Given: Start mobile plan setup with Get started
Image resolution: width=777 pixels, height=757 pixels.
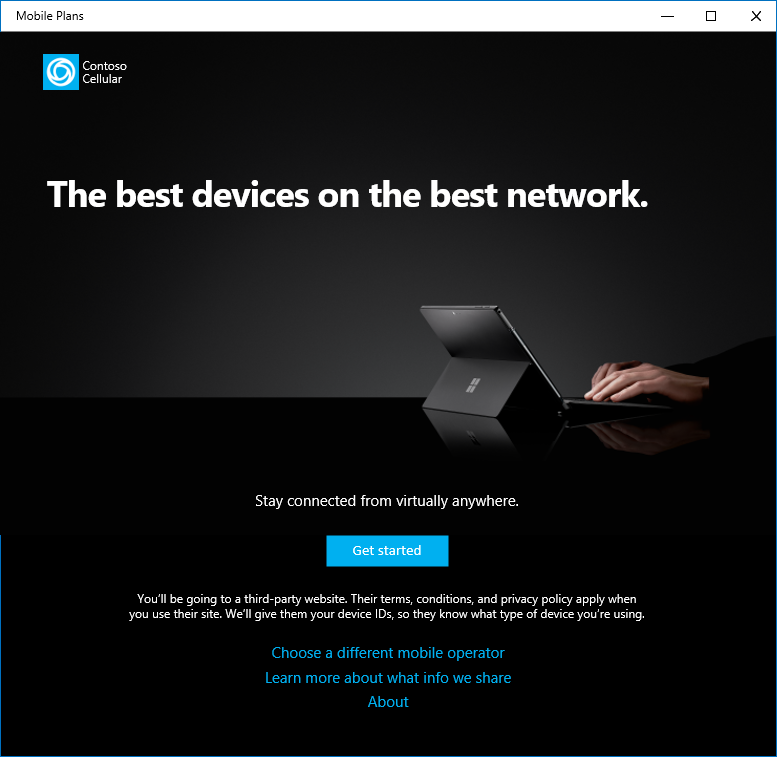Looking at the screenshot, I should (387, 550).
